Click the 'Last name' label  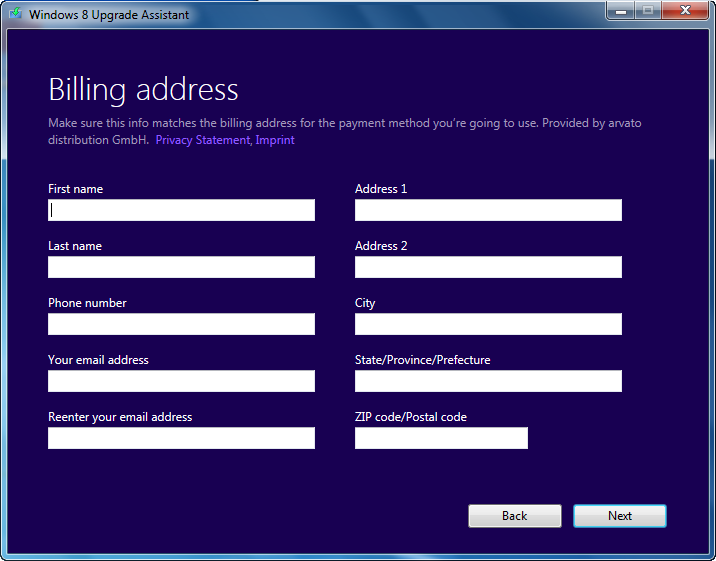pyautogui.click(x=75, y=246)
